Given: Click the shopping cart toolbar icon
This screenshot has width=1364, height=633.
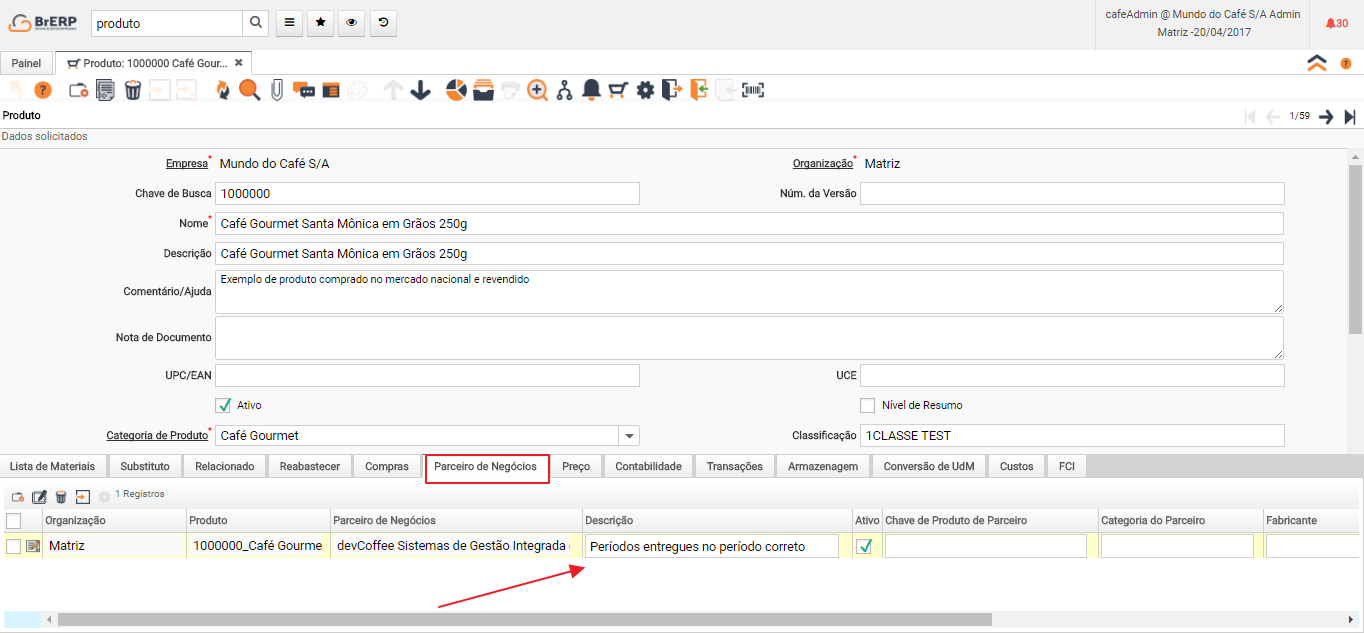Looking at the screenshot, I should tap(618, 90).
